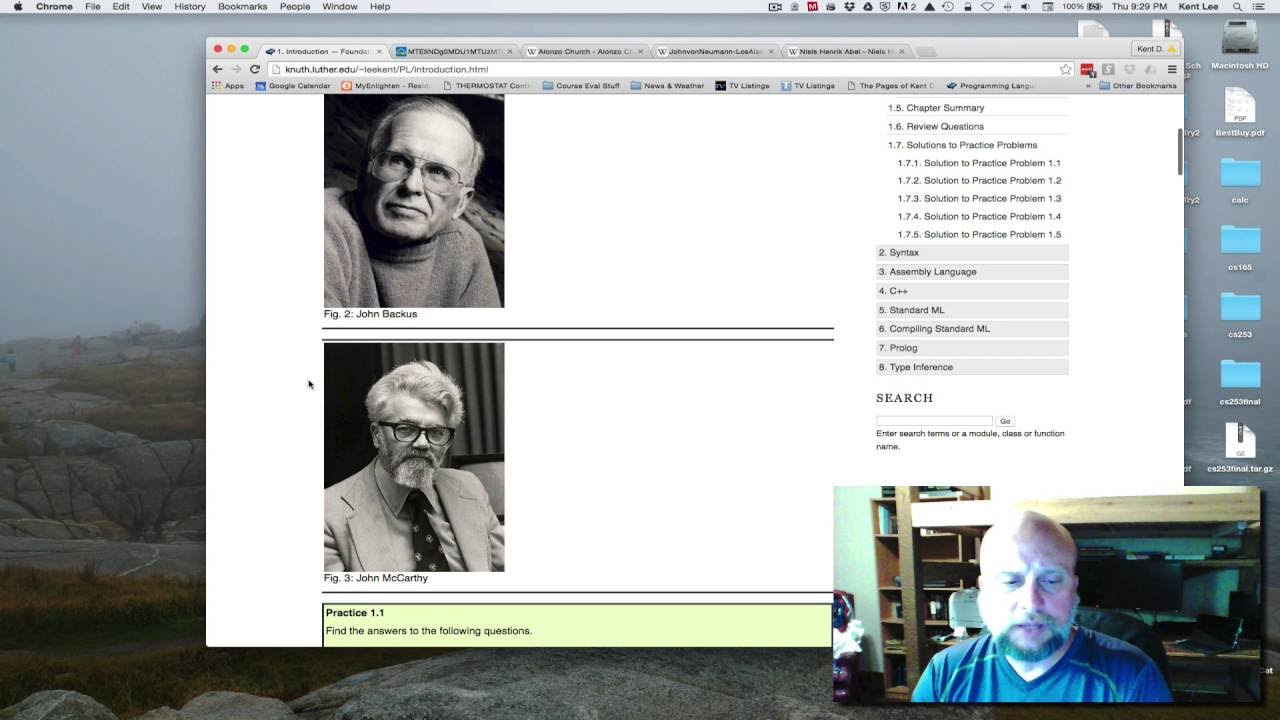This screenshot has width=1280, height=720.
Task: Open The Pages of Kent bookmark
Action: pos(890,86)
